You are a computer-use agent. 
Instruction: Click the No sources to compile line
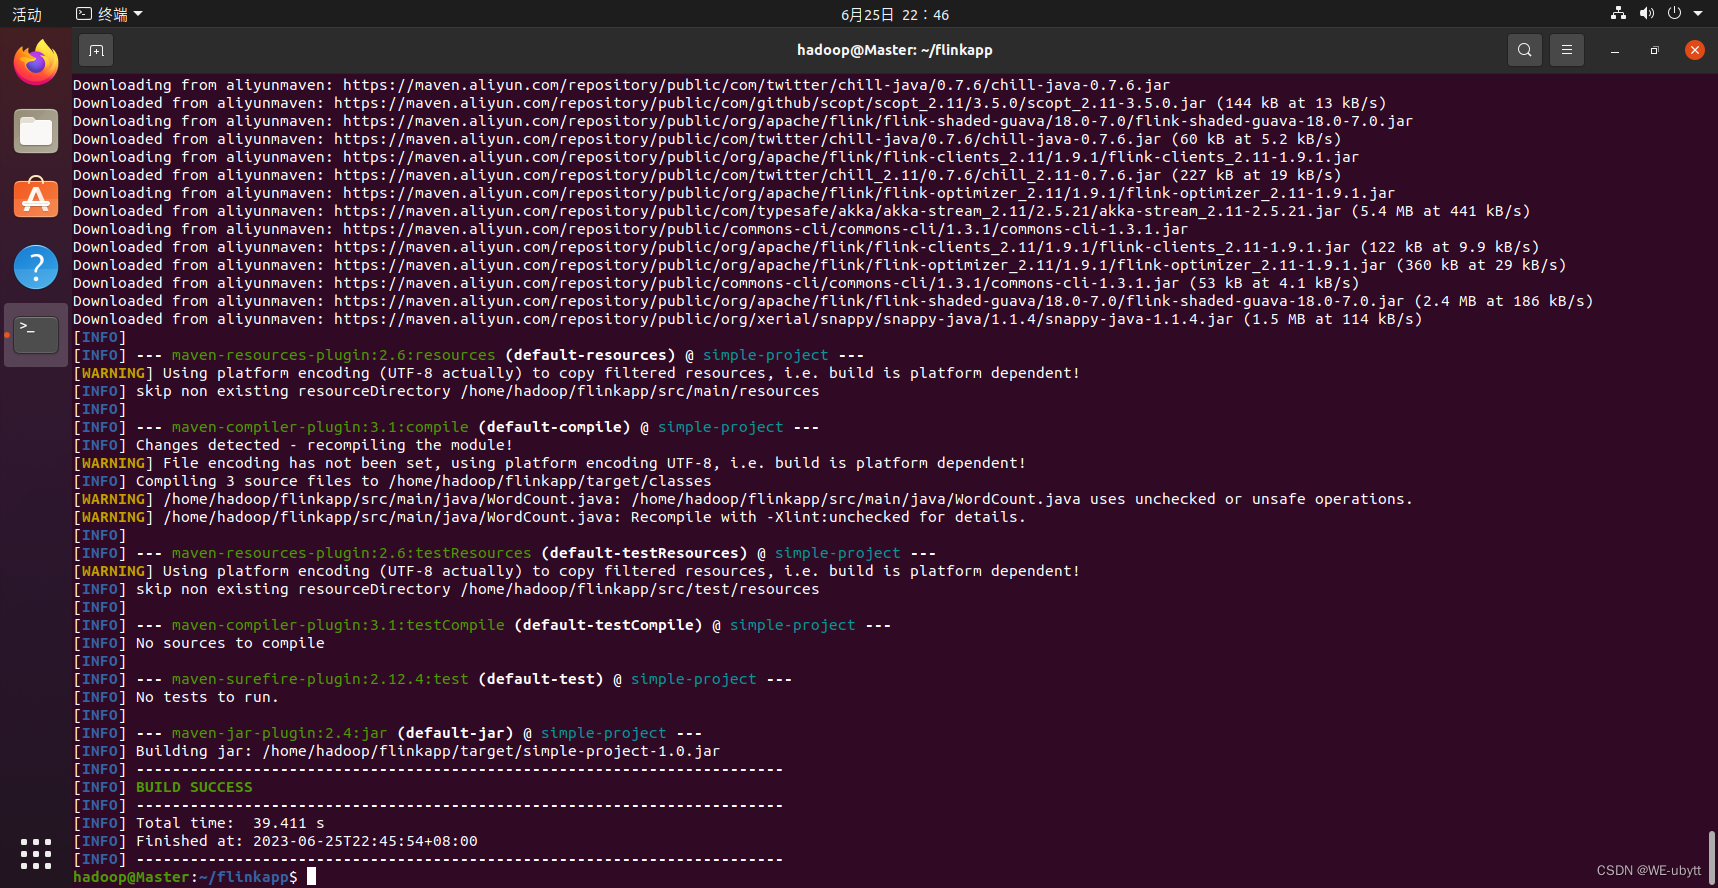pos(199,643)
